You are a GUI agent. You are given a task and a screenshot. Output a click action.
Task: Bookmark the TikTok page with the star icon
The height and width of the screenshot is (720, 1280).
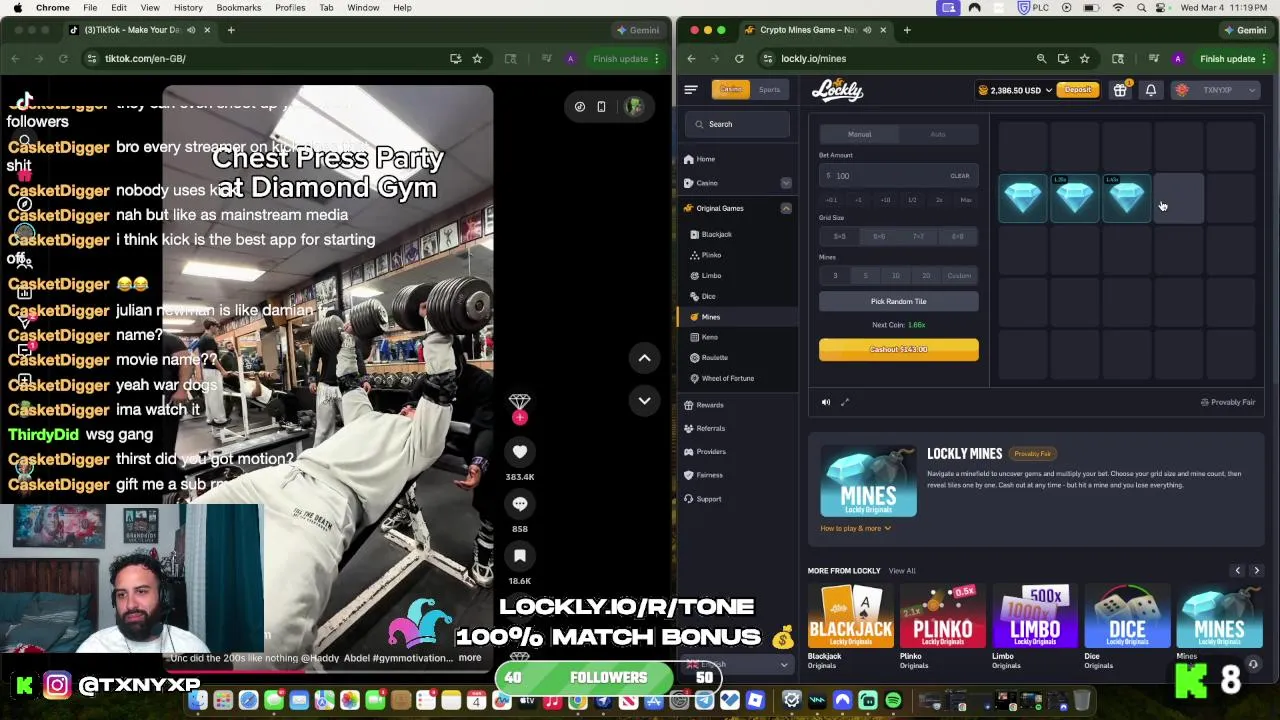[477, 59]
